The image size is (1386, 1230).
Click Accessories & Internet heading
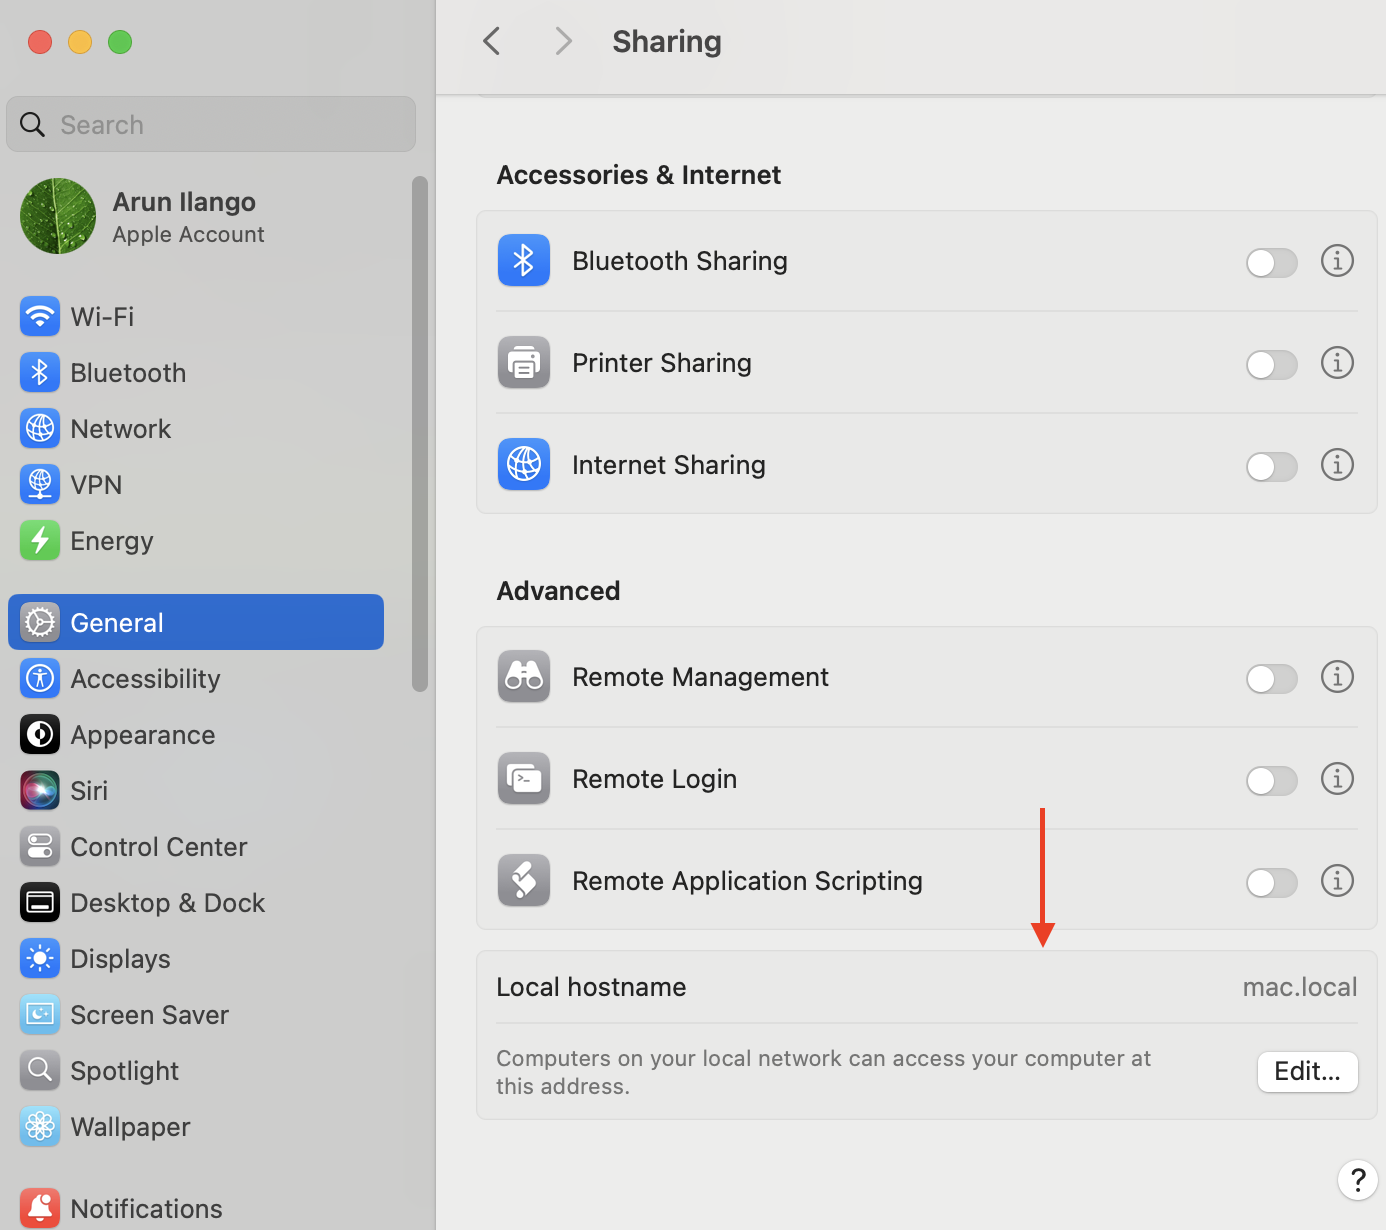(639, 175)
